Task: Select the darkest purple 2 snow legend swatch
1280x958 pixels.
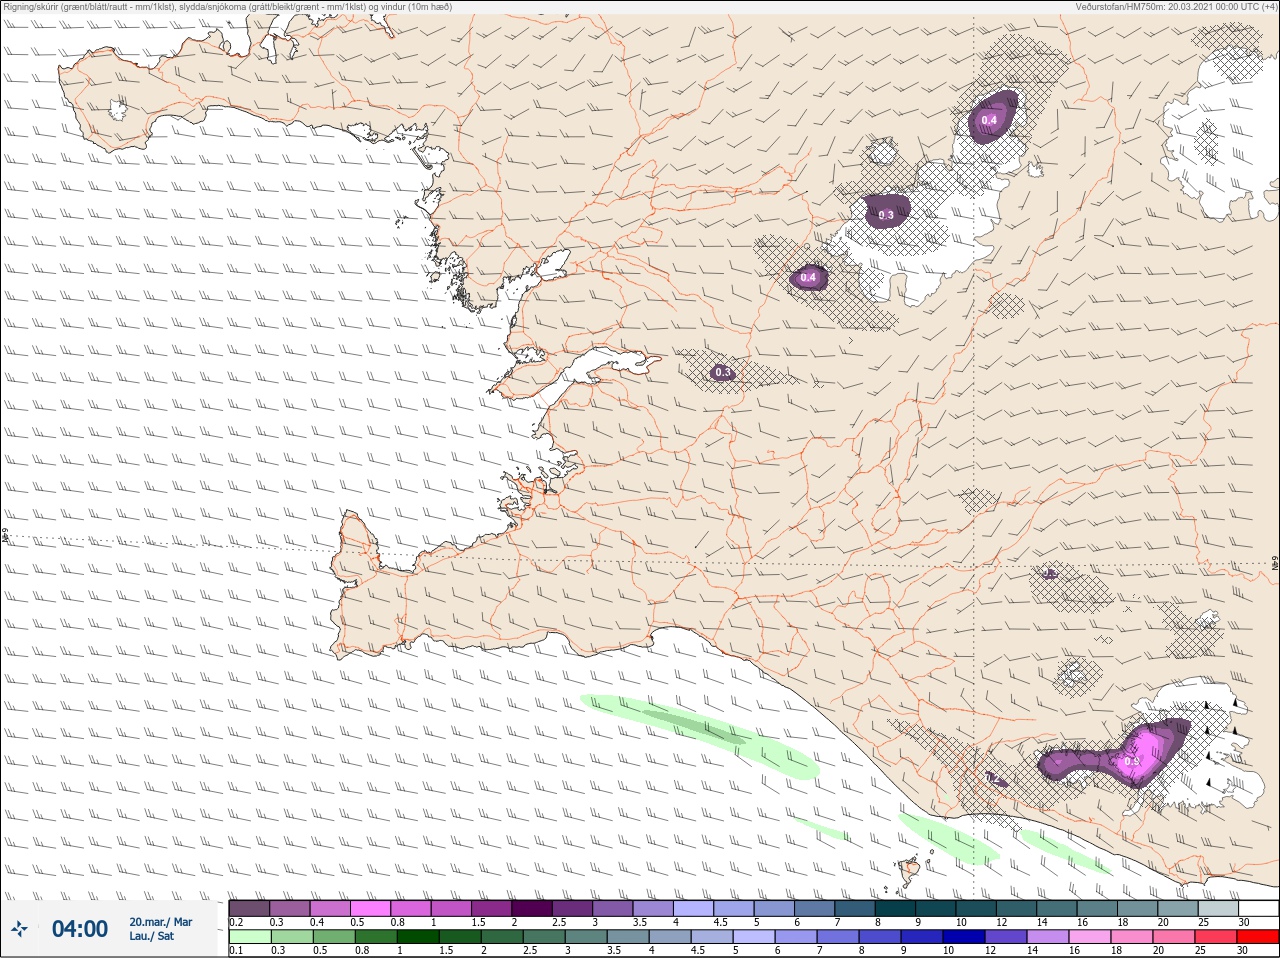Action: [x=532, y=908]
